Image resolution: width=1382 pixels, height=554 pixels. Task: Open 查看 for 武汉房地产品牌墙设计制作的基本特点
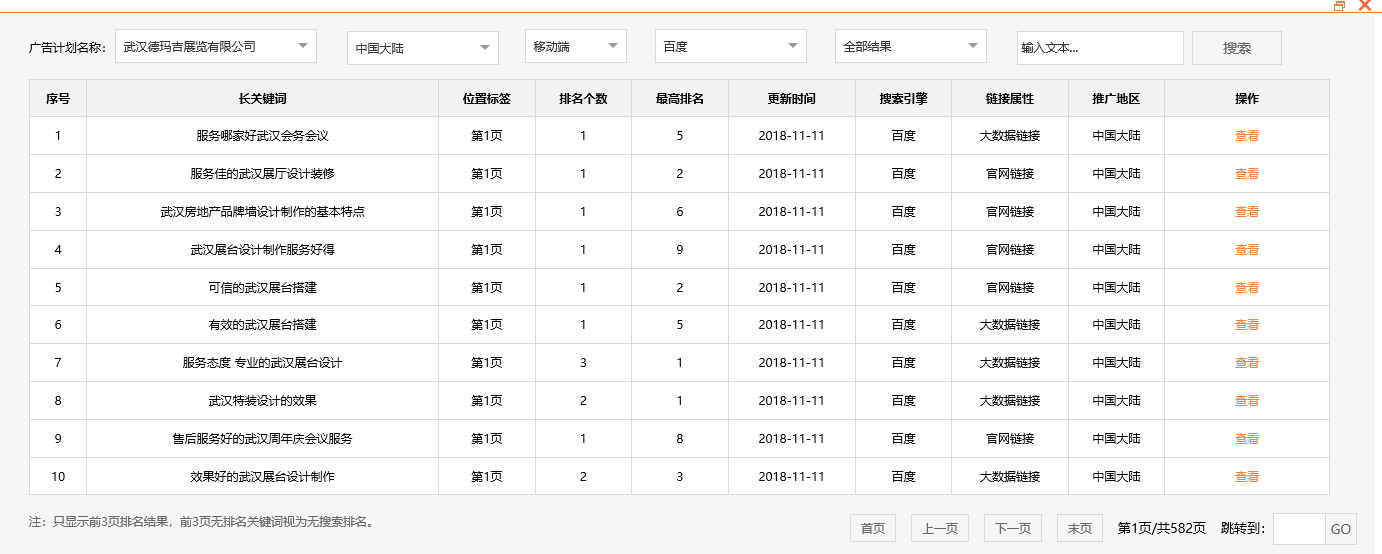[x=1247, y=212]
